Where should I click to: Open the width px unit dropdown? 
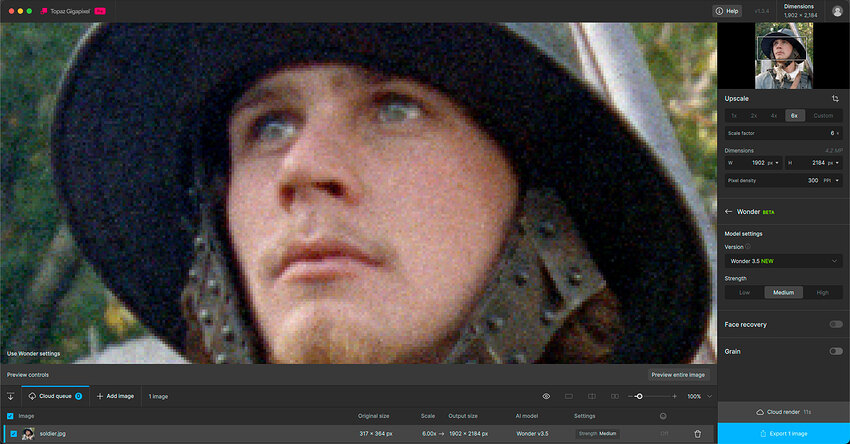pyautogui.click(x=774, y=163)
